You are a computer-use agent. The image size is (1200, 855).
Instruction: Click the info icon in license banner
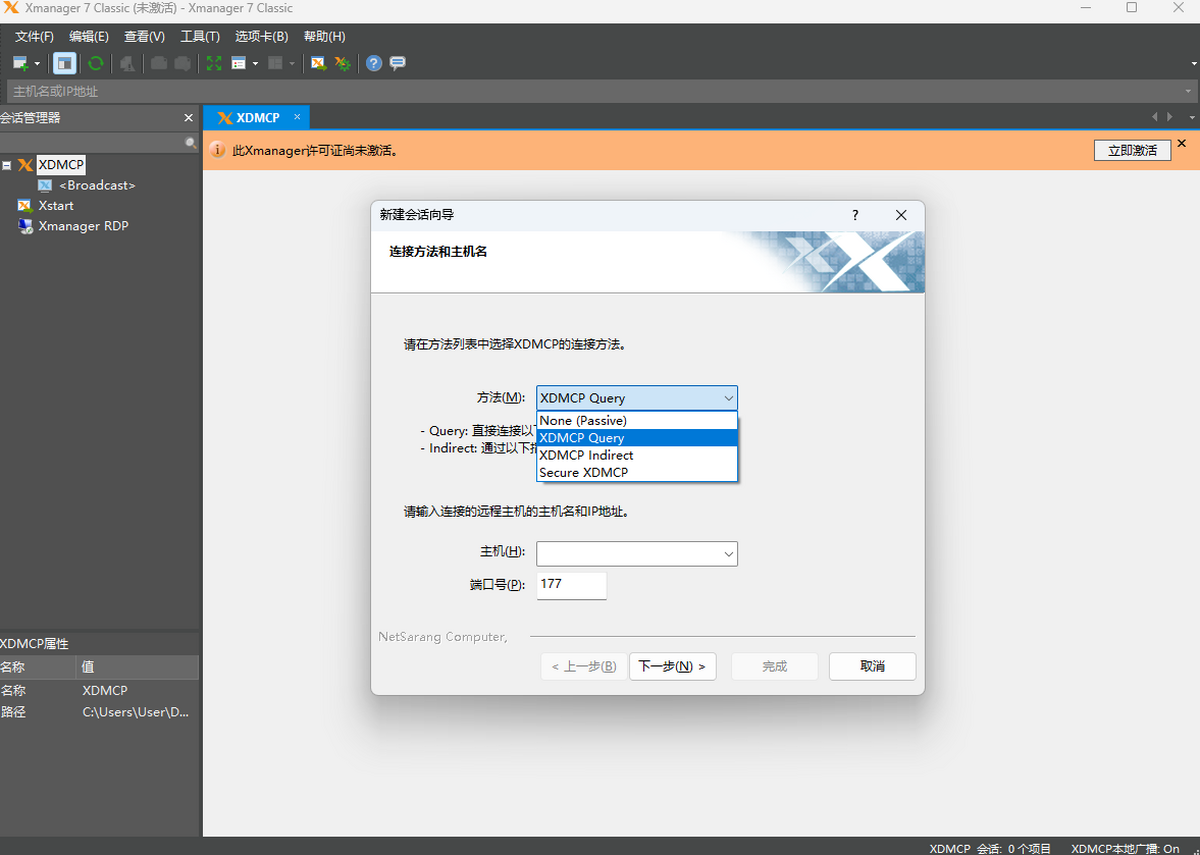217,150
